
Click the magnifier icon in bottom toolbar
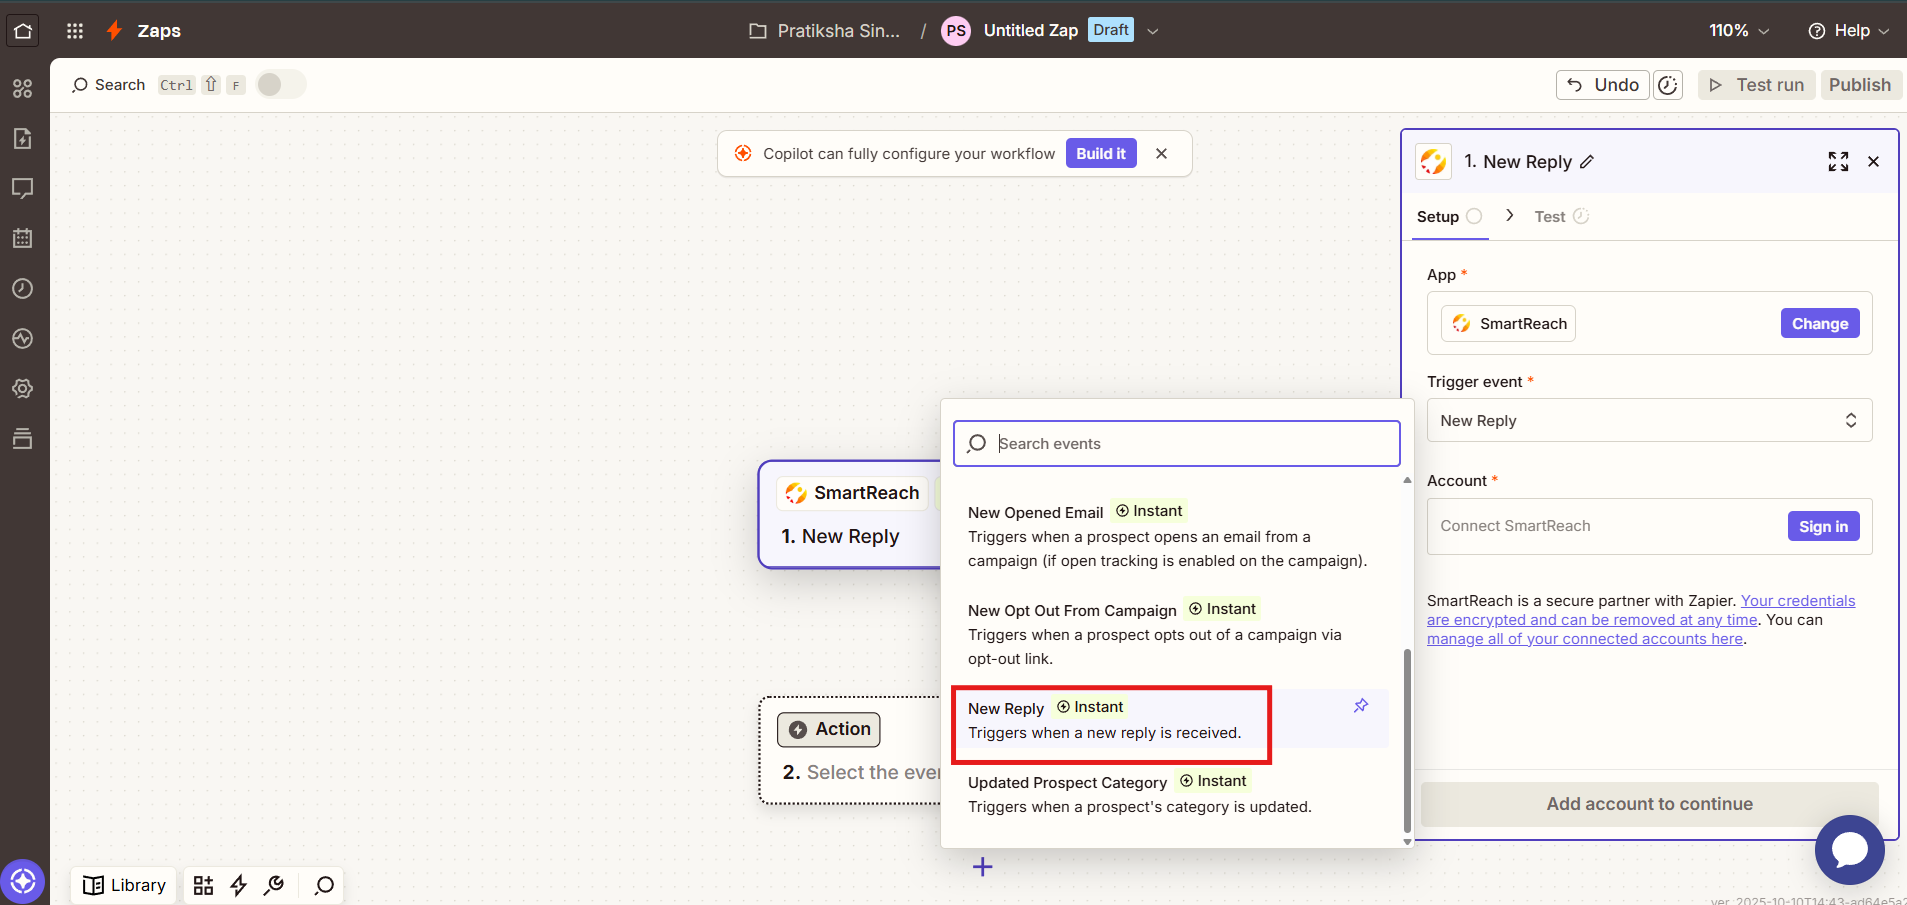[324, 886]
